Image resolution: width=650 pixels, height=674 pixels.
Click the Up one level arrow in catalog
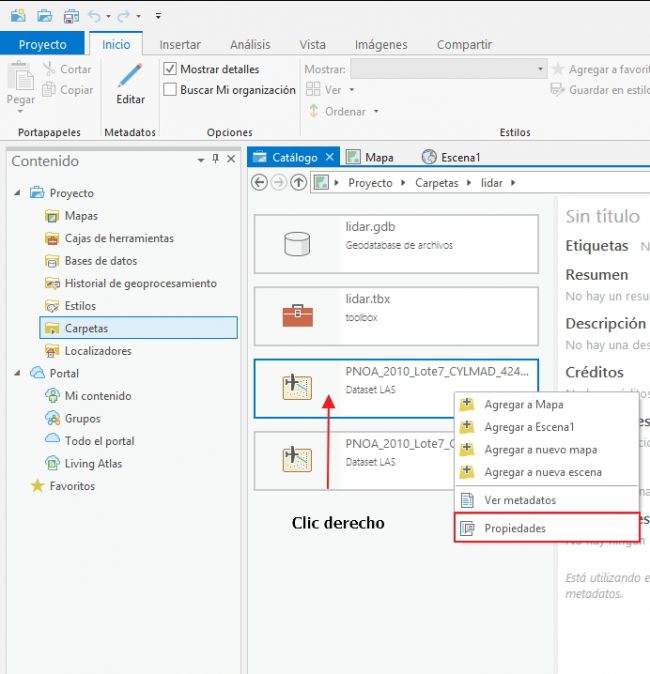[x=298, y=182]
